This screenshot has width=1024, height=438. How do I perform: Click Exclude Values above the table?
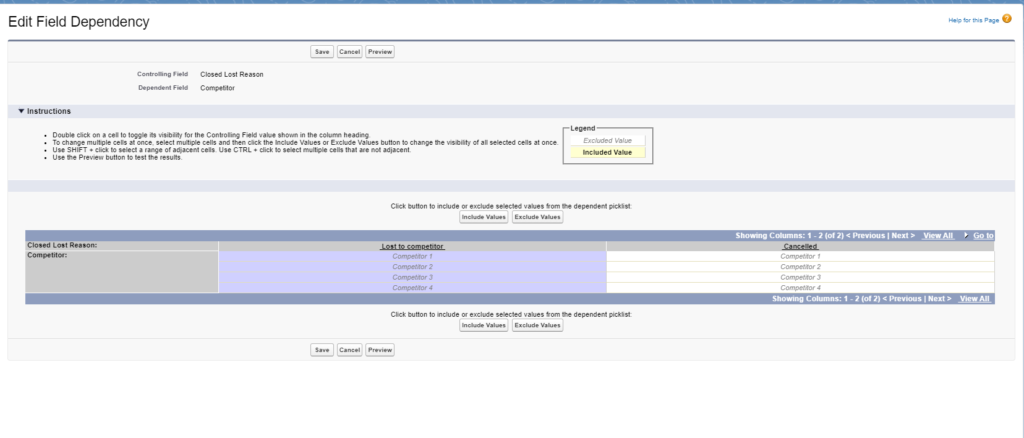[537, 217]
